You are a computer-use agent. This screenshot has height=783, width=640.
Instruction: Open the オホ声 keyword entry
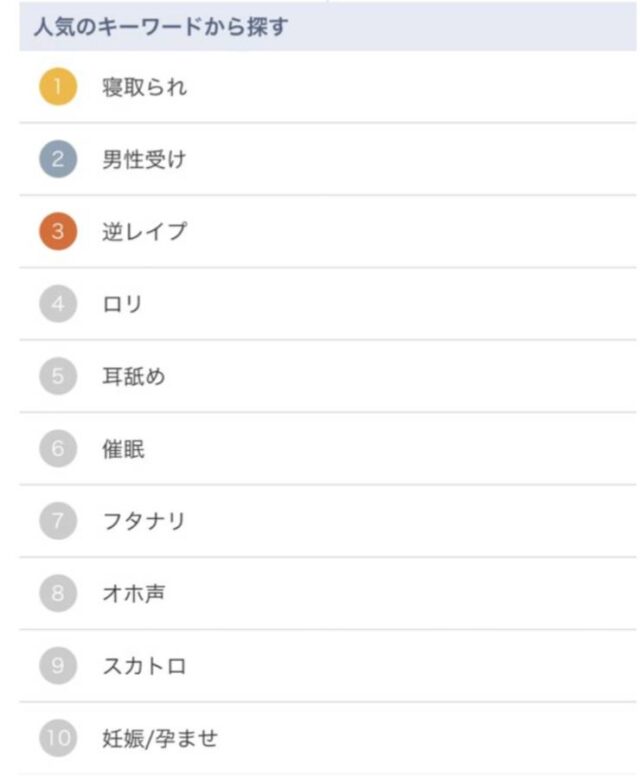click(x=133, y=594)
